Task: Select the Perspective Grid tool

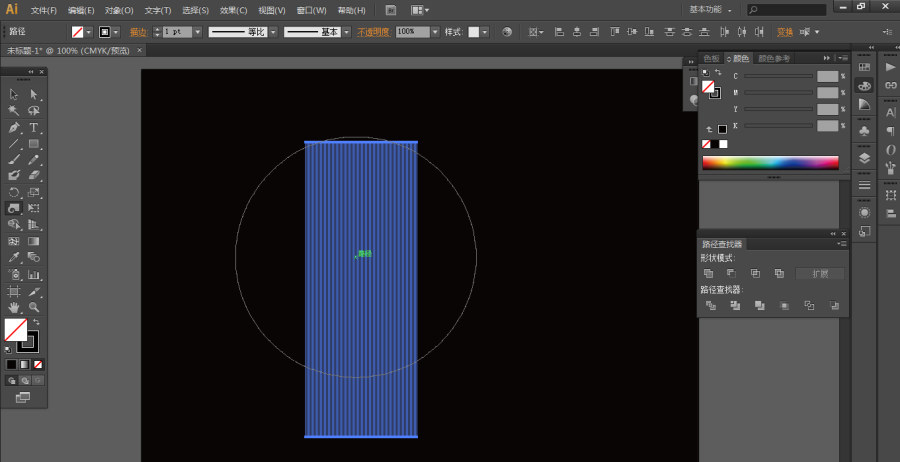Action: 33,224
